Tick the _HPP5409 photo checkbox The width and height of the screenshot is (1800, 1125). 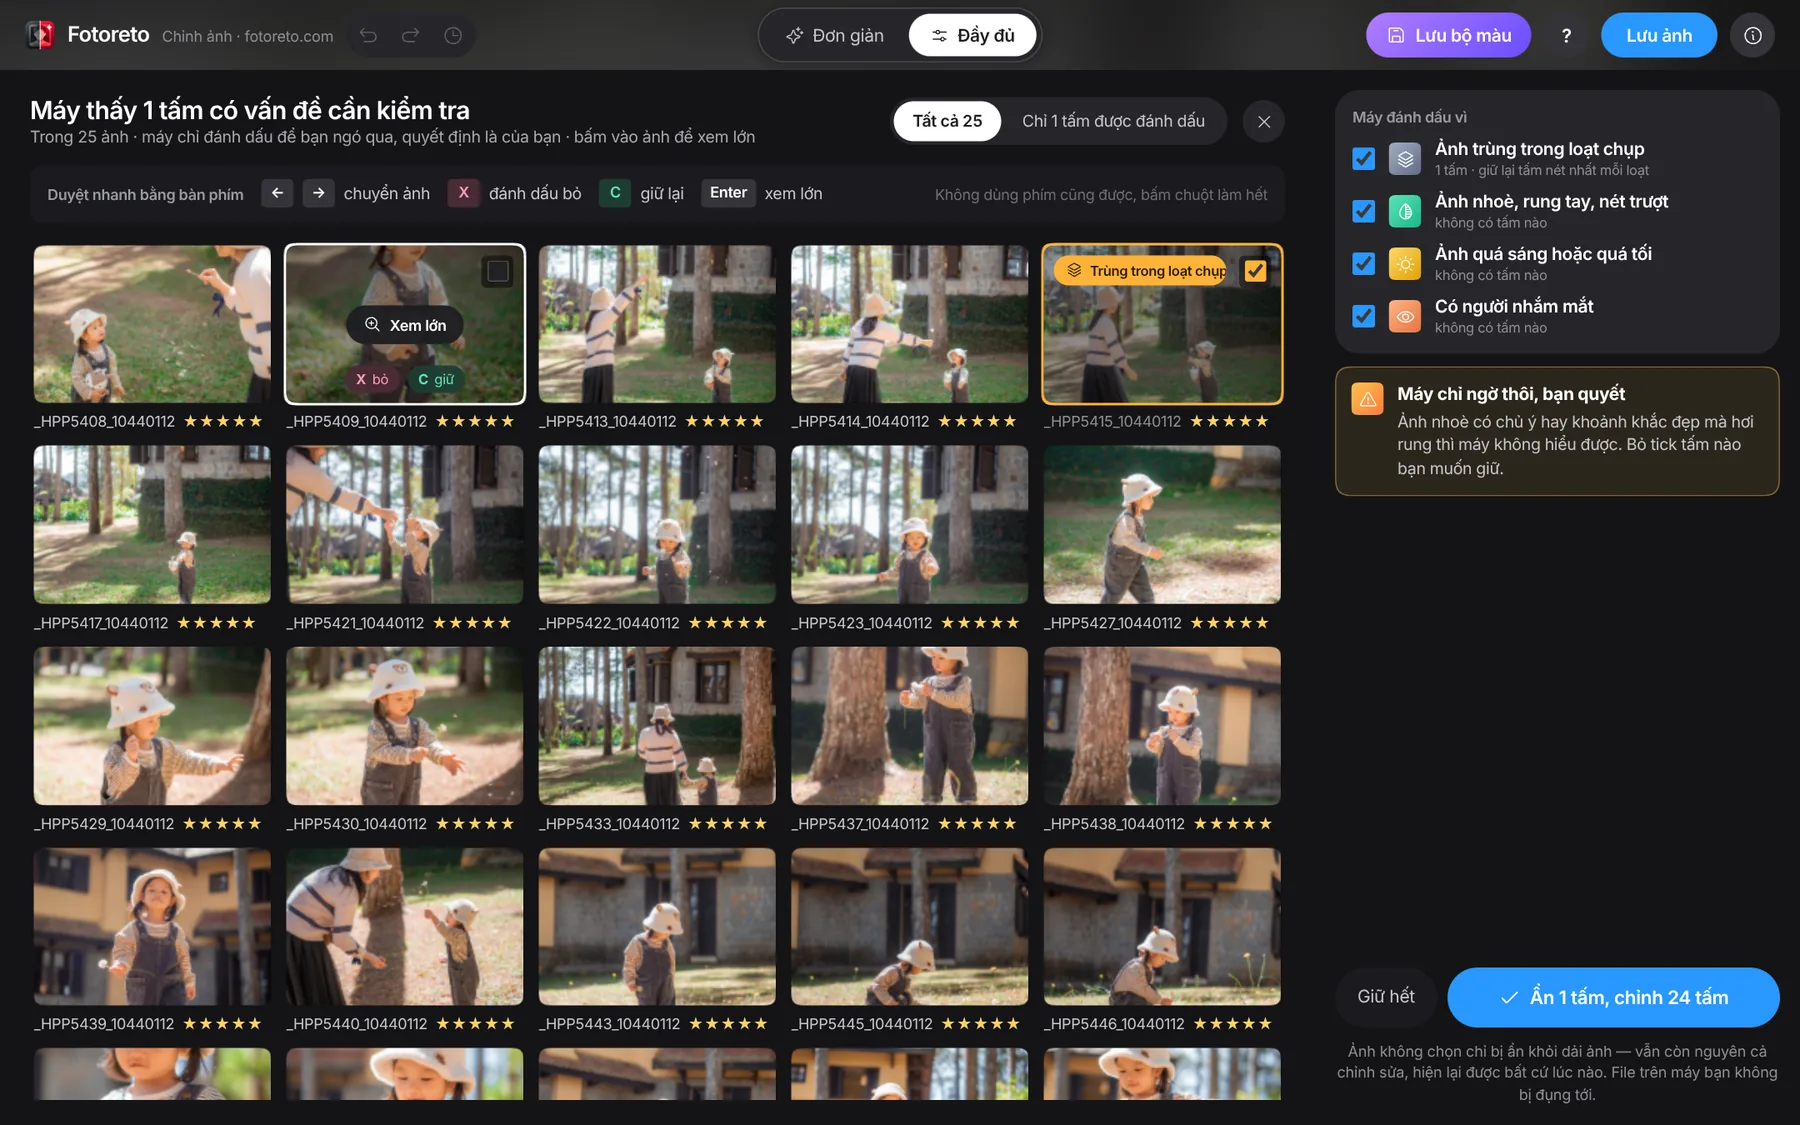pos(497,271)
